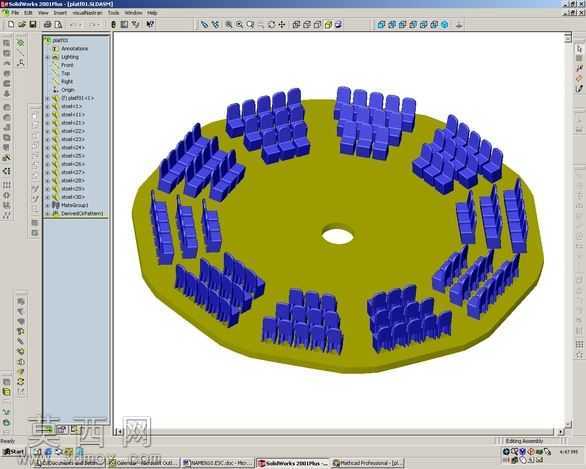This screenshot has height=469, width=586.
Task: Switch to the Mathcad Professional taskbar button
Action: pos(367,463)
